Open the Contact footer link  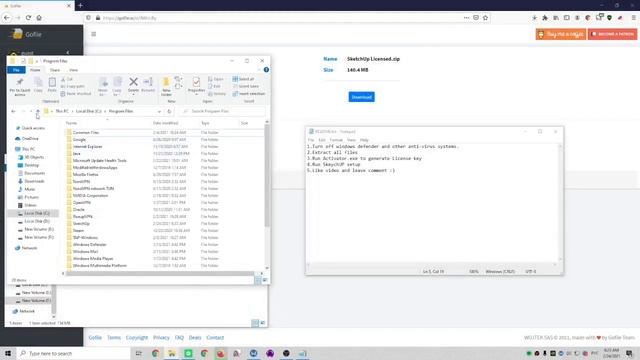215,338
